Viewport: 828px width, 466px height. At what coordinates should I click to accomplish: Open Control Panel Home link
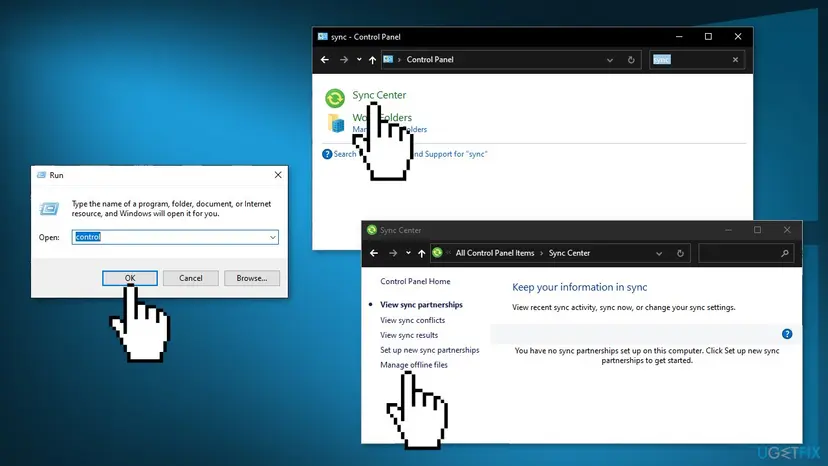[x=415, y=282]
